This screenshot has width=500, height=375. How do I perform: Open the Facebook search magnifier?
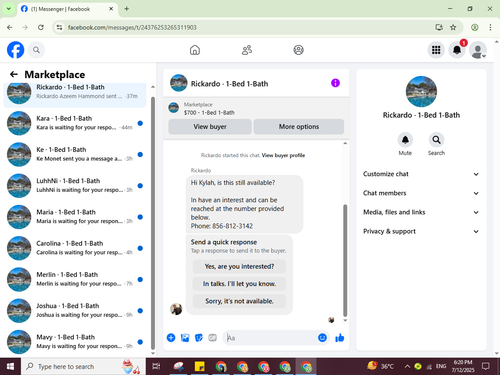coord(36,50)
